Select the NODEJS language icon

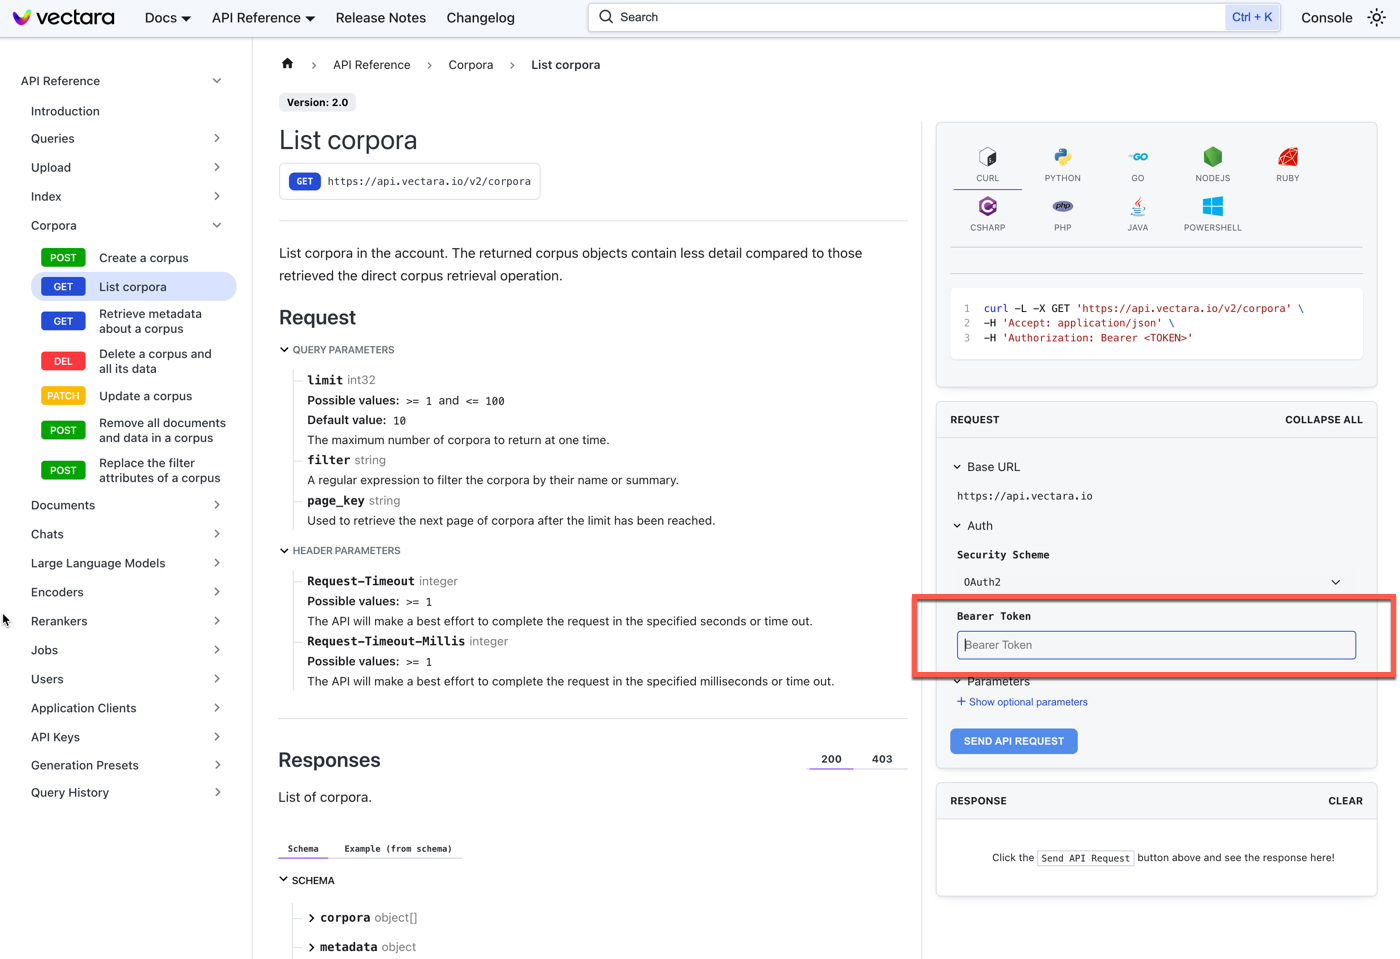coord(1212,163)
